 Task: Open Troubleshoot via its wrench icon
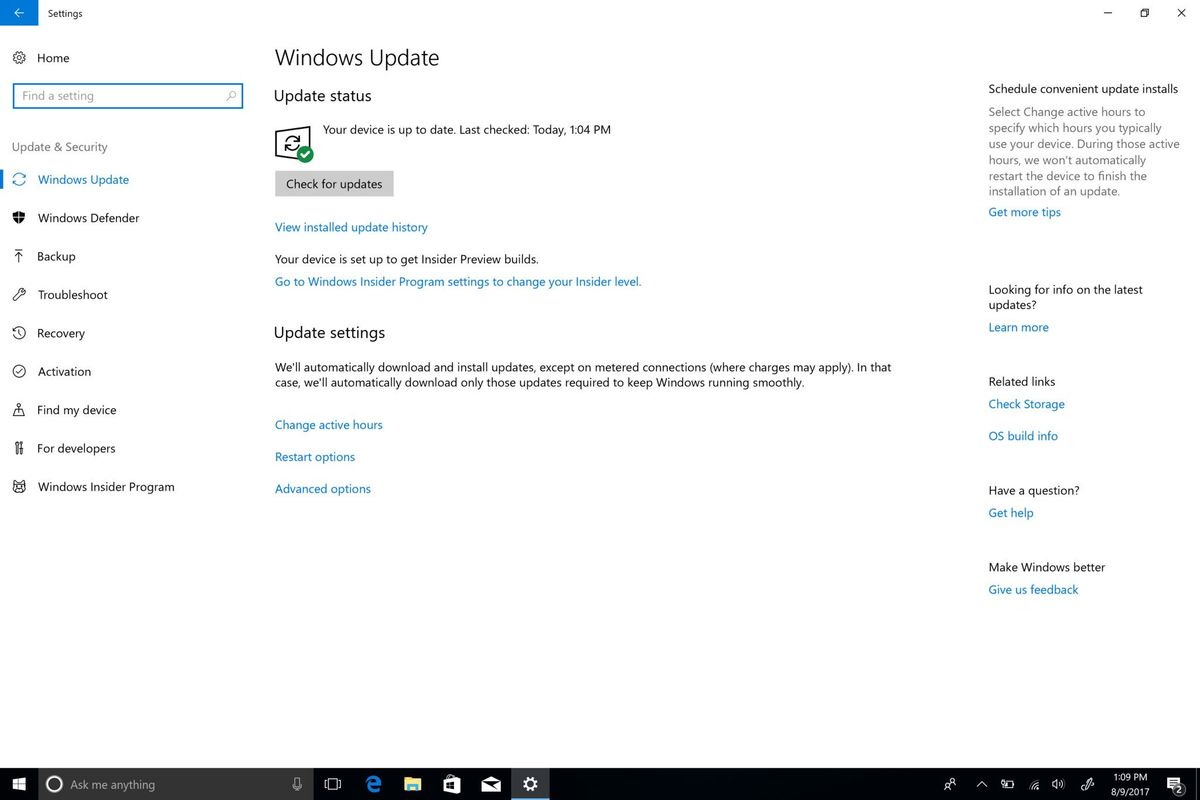point(19,295)
